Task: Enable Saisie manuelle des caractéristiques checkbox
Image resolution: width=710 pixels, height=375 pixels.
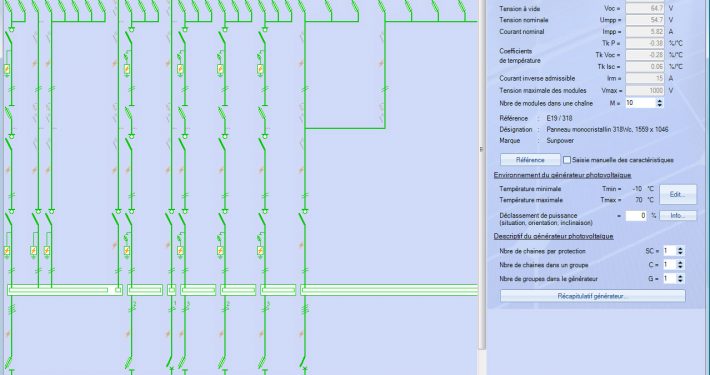Action: coord(567,160)
